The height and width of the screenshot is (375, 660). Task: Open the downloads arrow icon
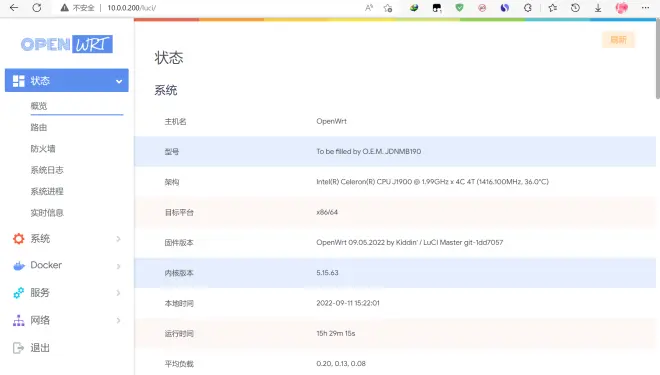pos(598,8)
